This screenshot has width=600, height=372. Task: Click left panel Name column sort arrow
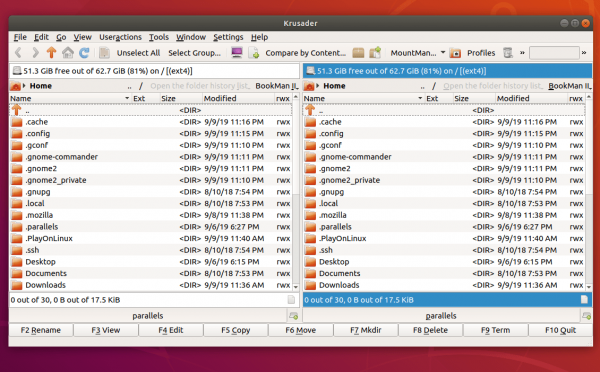click(127, 98)
